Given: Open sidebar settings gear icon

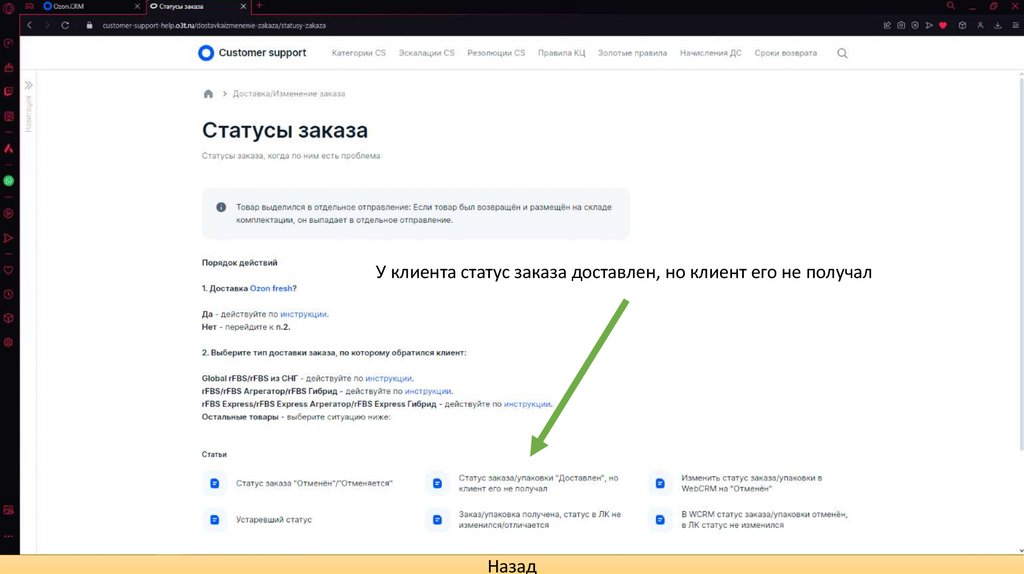Looking at the screenshot, I should [x=8, y=342].
